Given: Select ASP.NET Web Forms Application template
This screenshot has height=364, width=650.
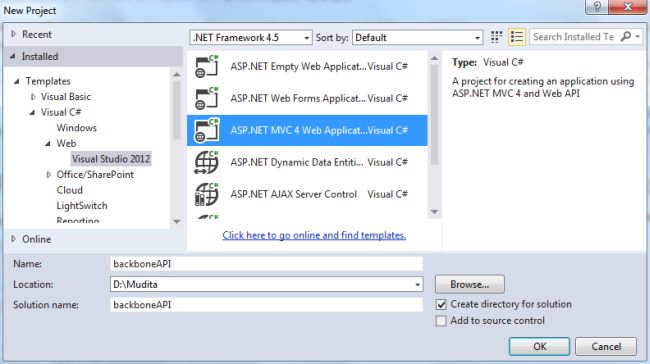Looking at the screenshot, I should click(307, 98).
